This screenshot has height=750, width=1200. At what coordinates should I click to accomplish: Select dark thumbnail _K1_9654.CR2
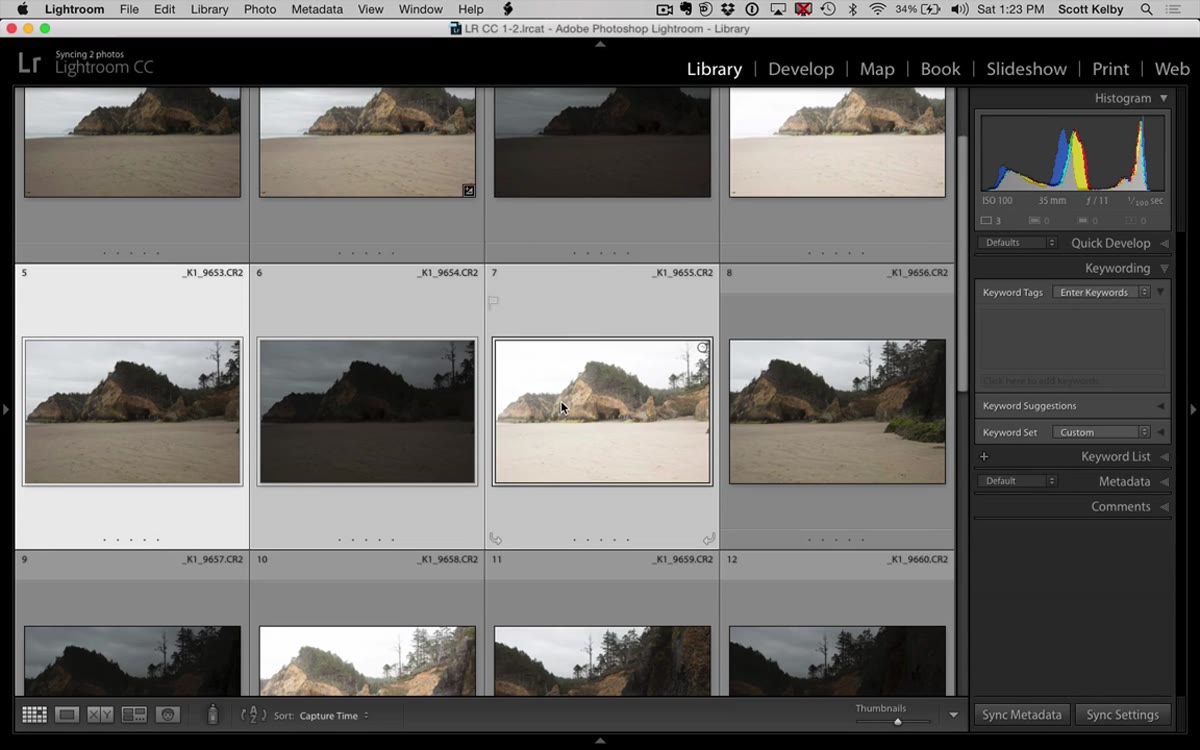[x=367, y=411]
